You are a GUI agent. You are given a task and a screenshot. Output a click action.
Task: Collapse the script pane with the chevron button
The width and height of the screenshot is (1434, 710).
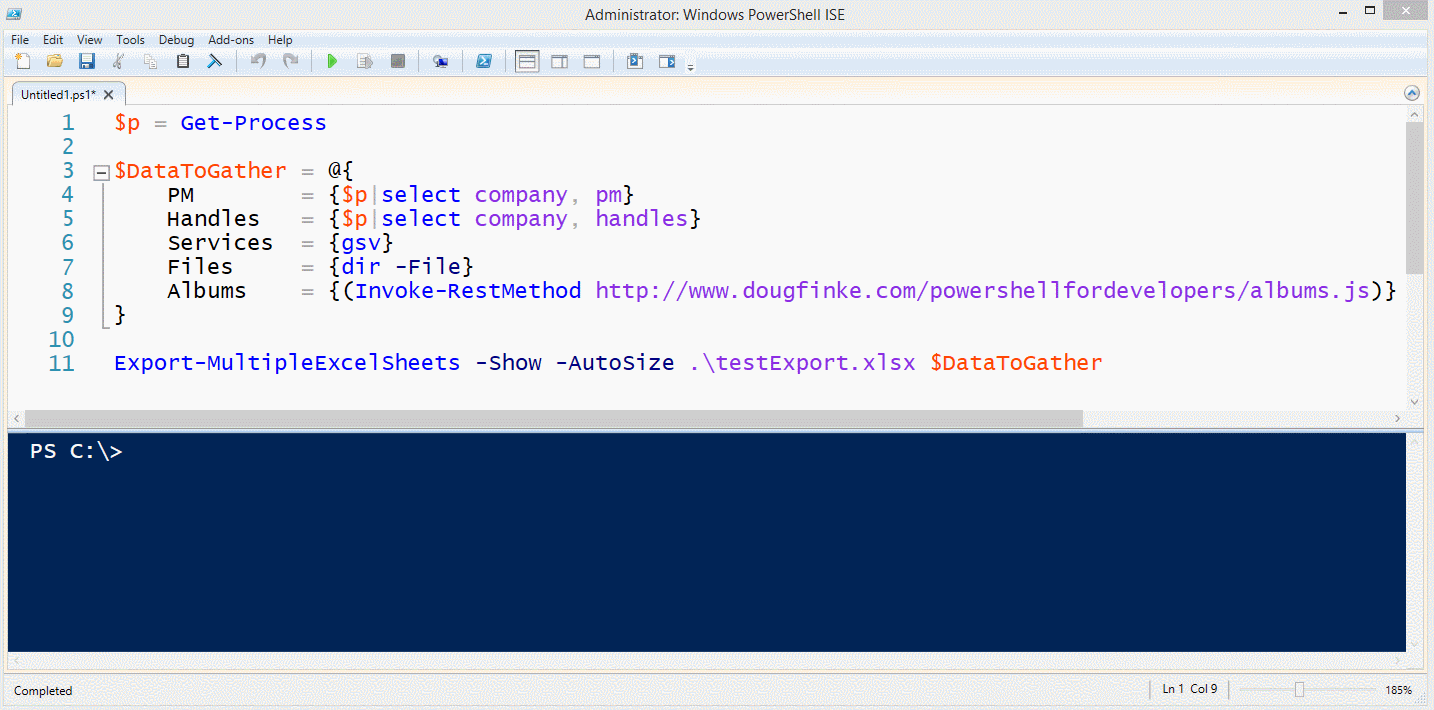[1412, 93]
